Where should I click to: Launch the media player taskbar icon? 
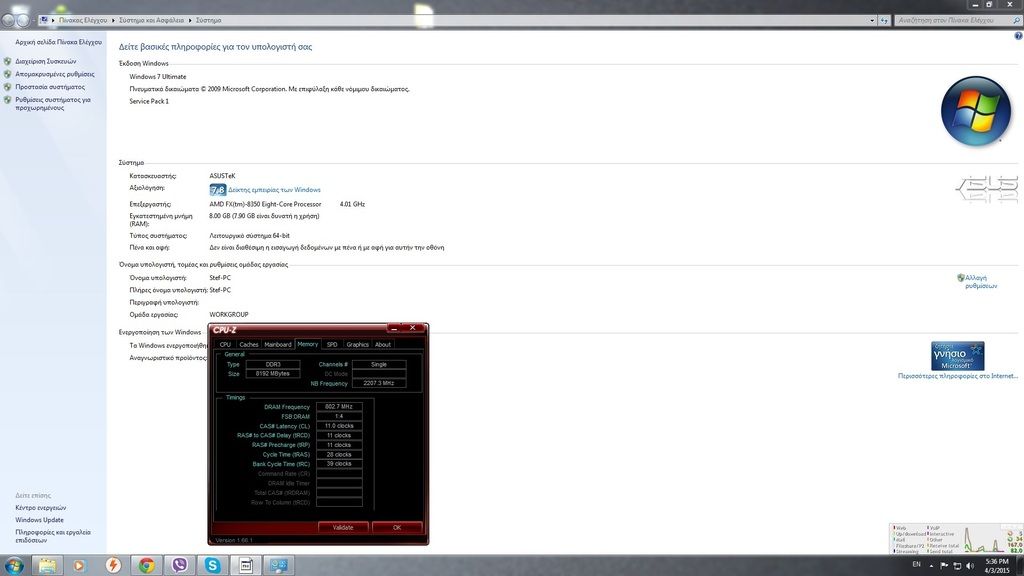(x=80, y=565)
